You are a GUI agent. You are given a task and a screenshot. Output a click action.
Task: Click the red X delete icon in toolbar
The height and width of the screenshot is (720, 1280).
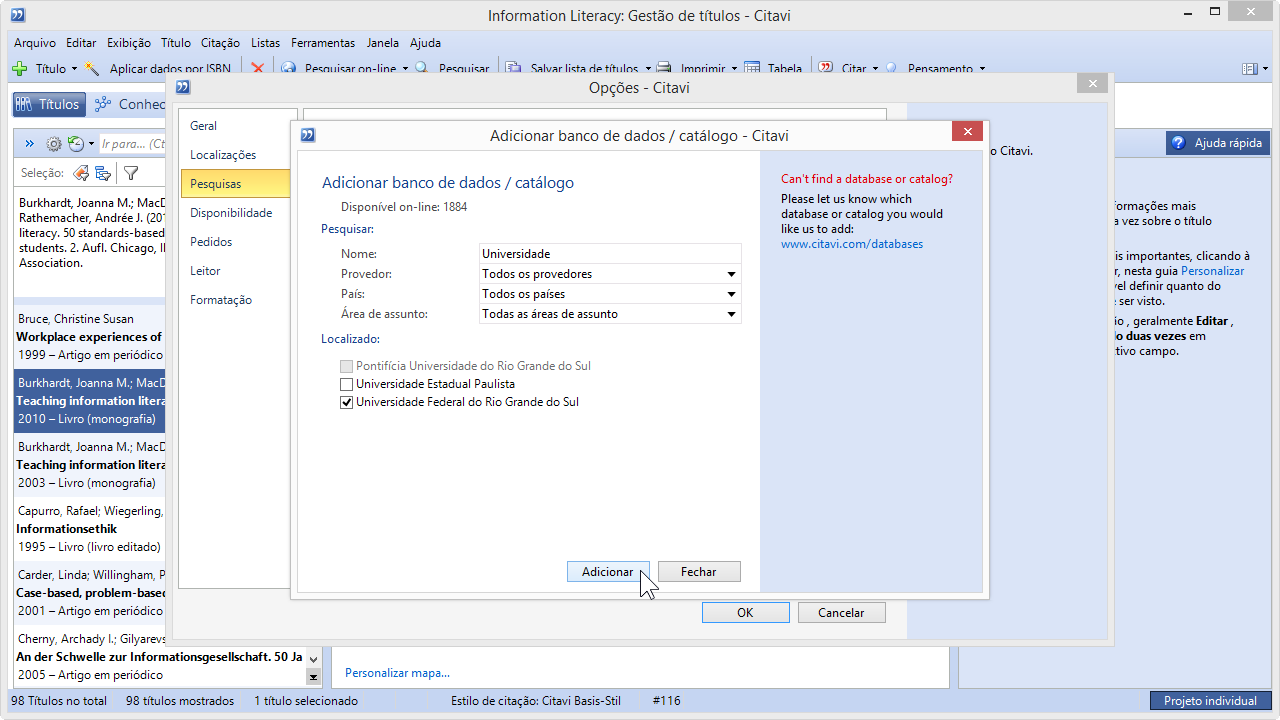tap(257, 69)
